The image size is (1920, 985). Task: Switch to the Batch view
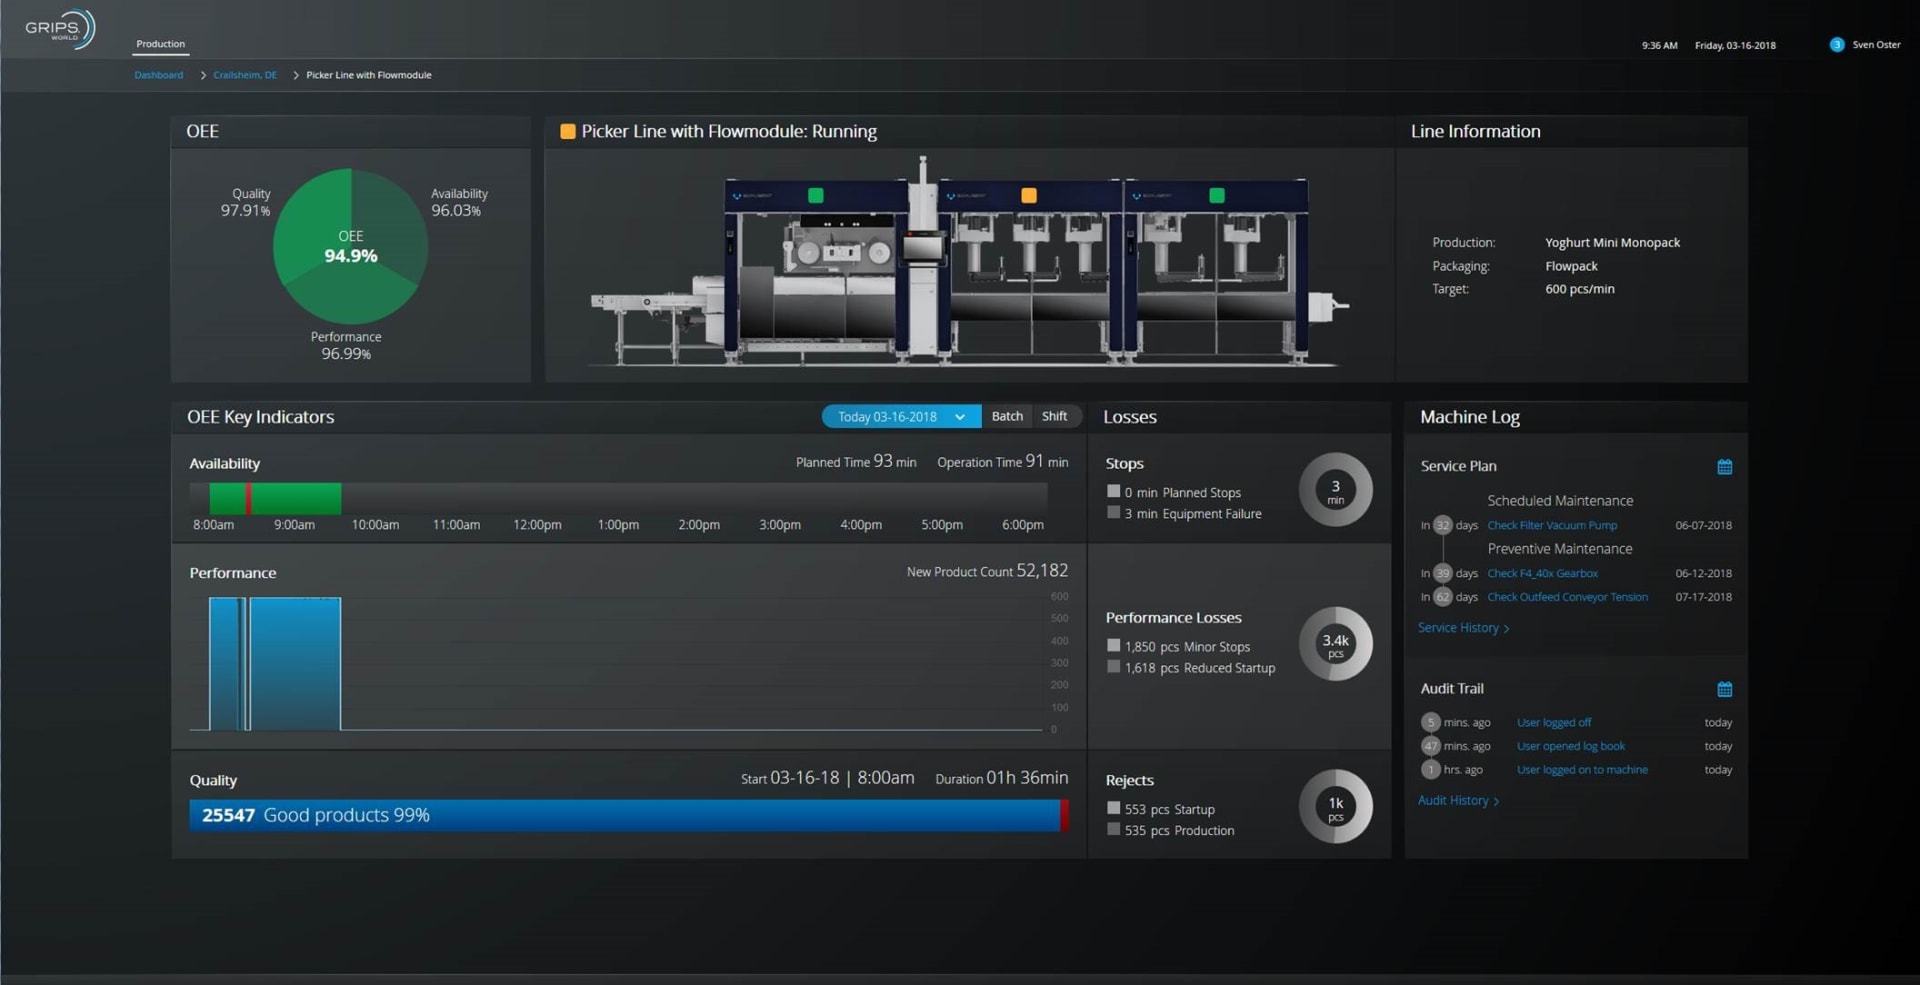point(1007,416)
